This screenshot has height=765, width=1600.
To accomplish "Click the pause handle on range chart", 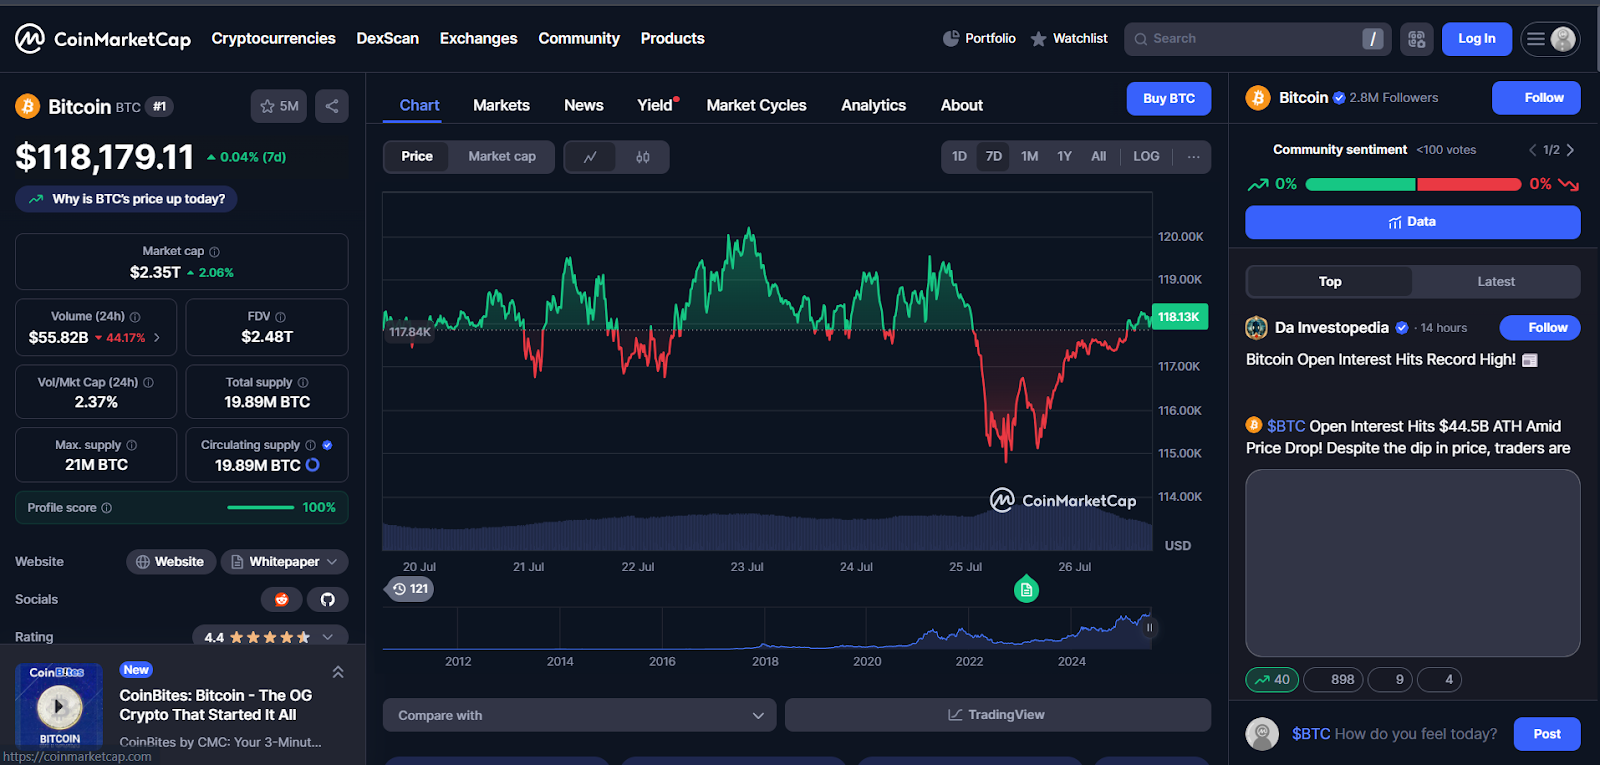I will coord(1149,628).
